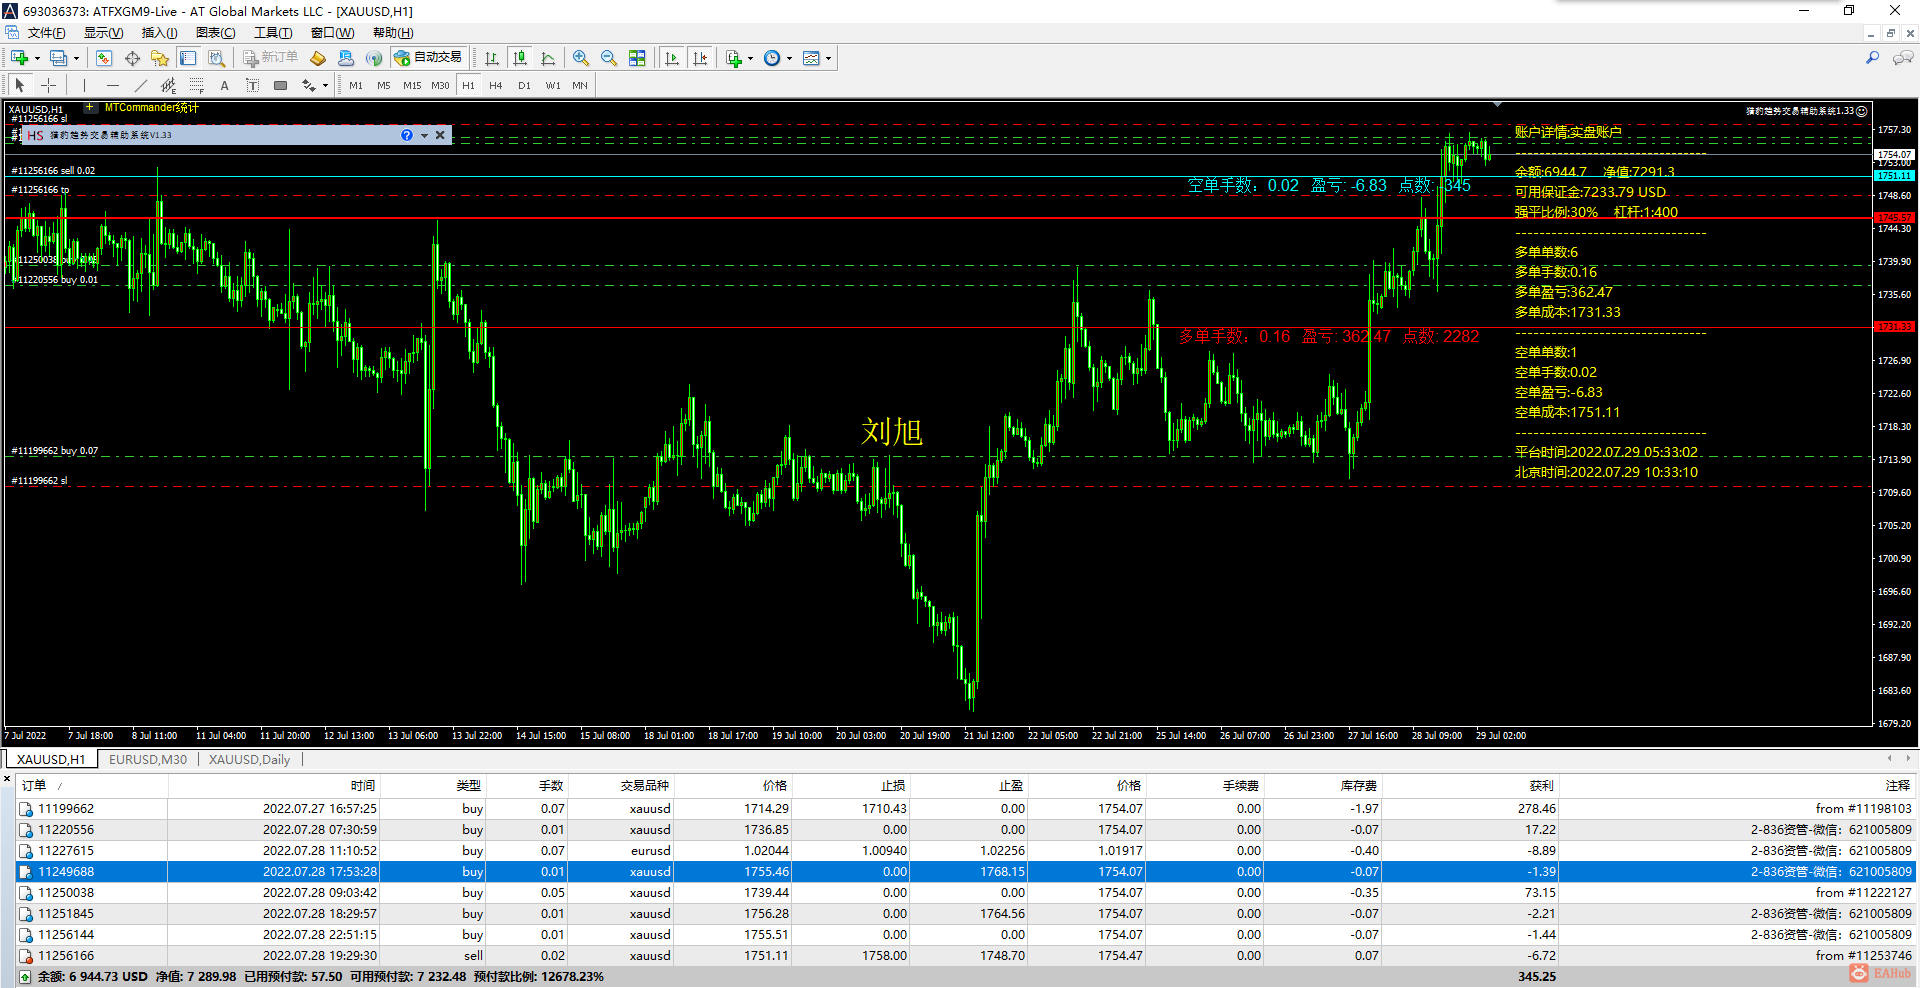Switch to the XAUUSD,Daily chart tab
Screen dimensions: 1920x988
click(x=249, y=759)
